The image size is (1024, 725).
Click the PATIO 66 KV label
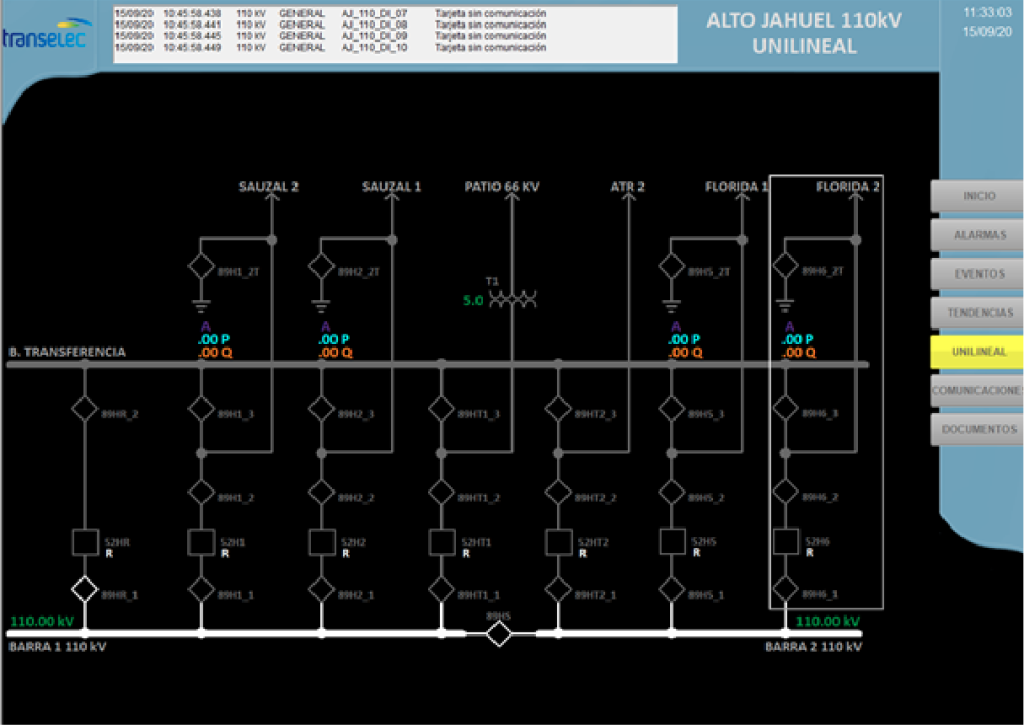502,186
